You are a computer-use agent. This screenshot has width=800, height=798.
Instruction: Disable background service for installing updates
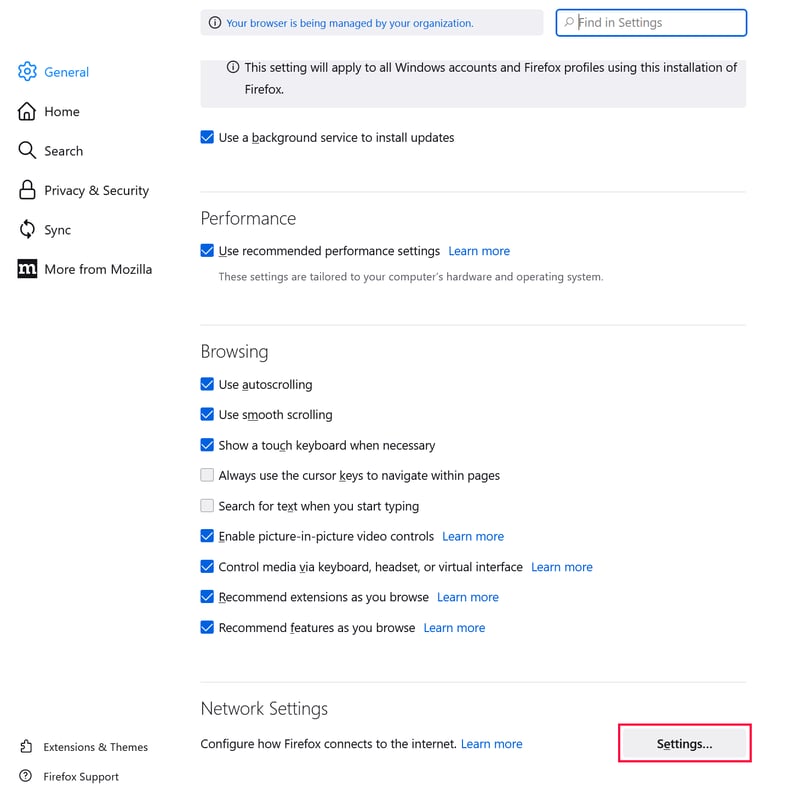pyautogui.click(x=207, y=138)
